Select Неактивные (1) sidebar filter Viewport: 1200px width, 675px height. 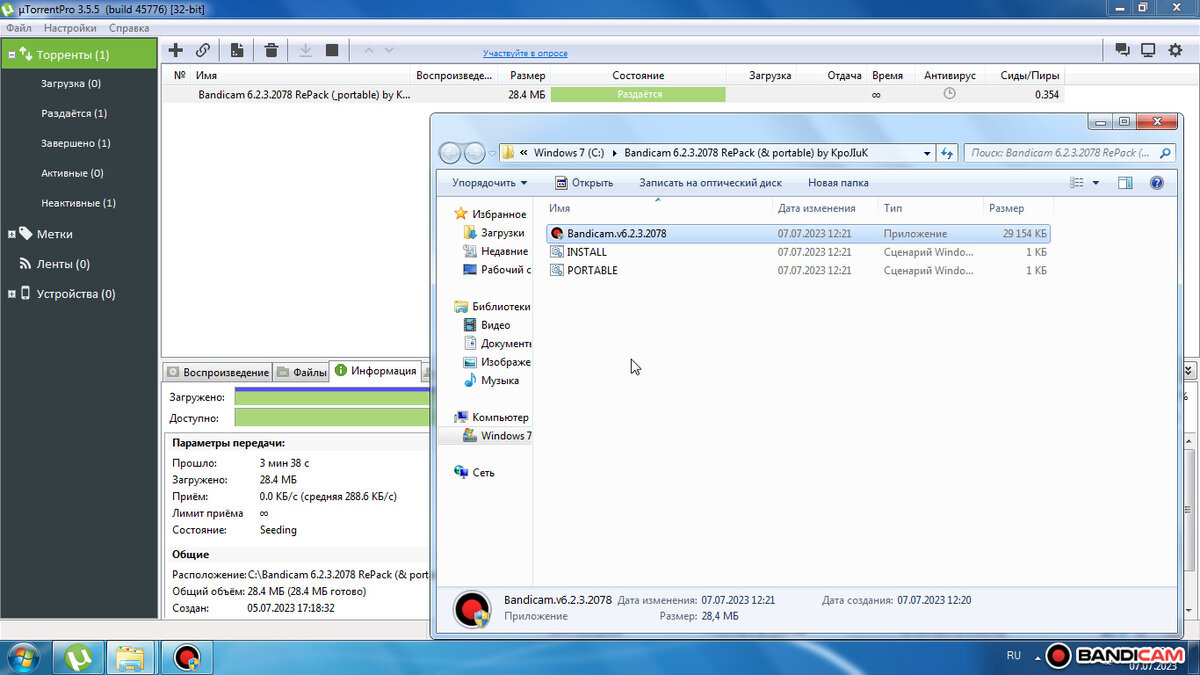coord(79,203)
